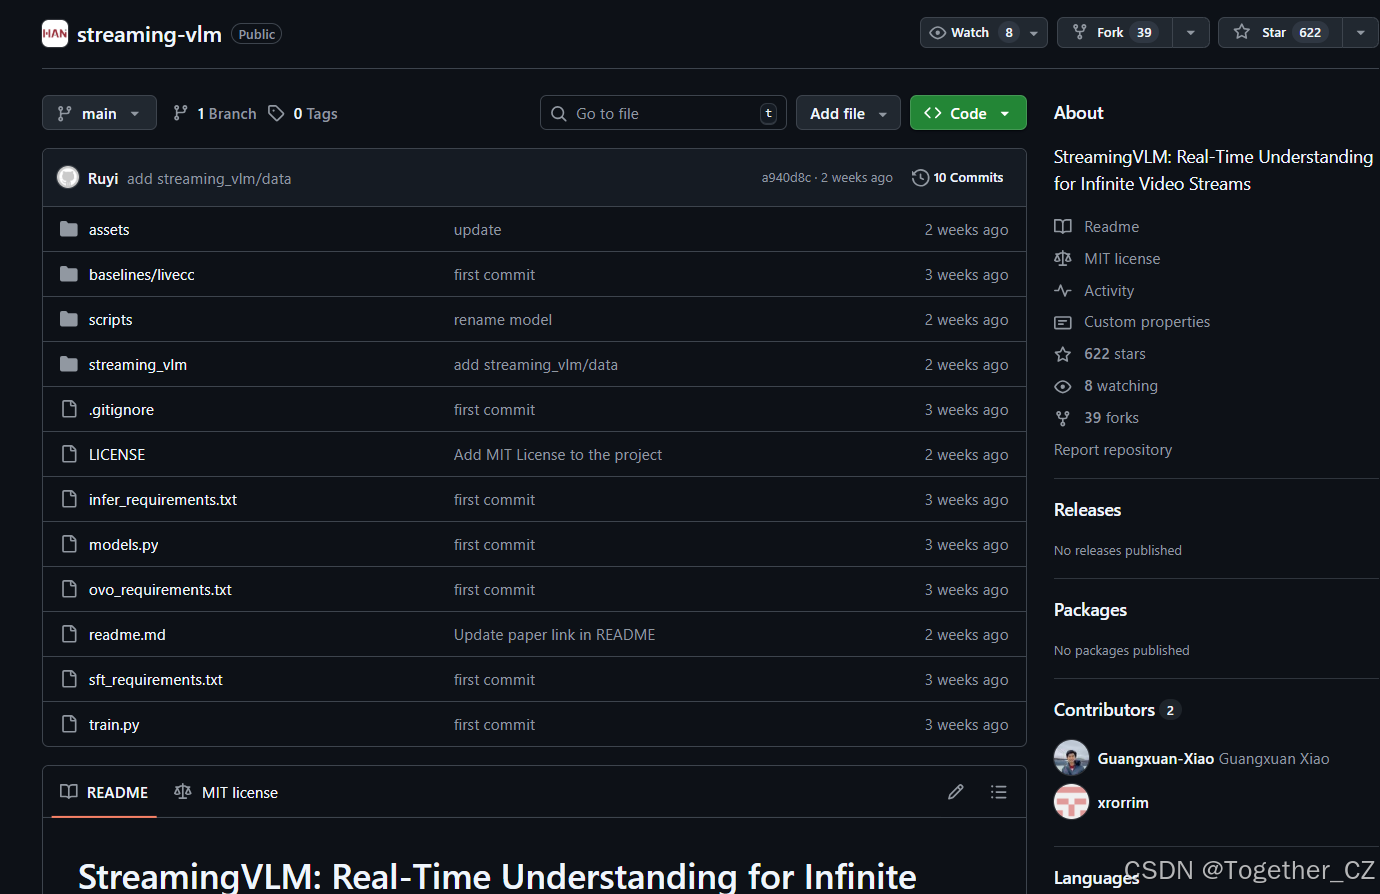Click the Report repository link

(1112, 449)
